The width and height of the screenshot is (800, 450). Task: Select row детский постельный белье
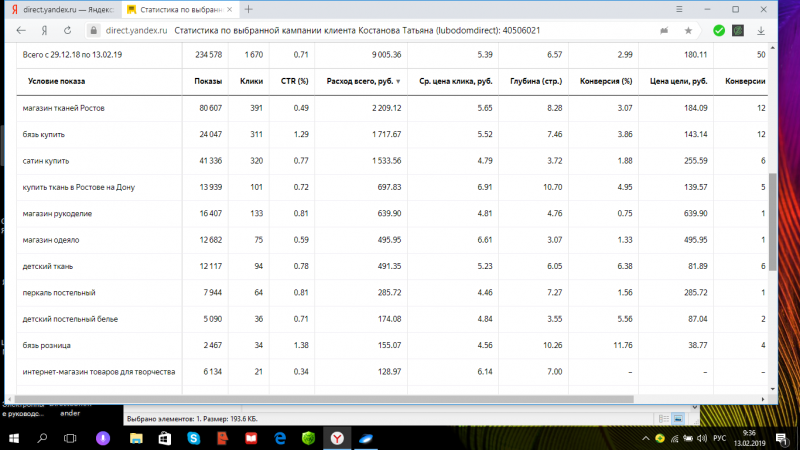click(393, 319)
